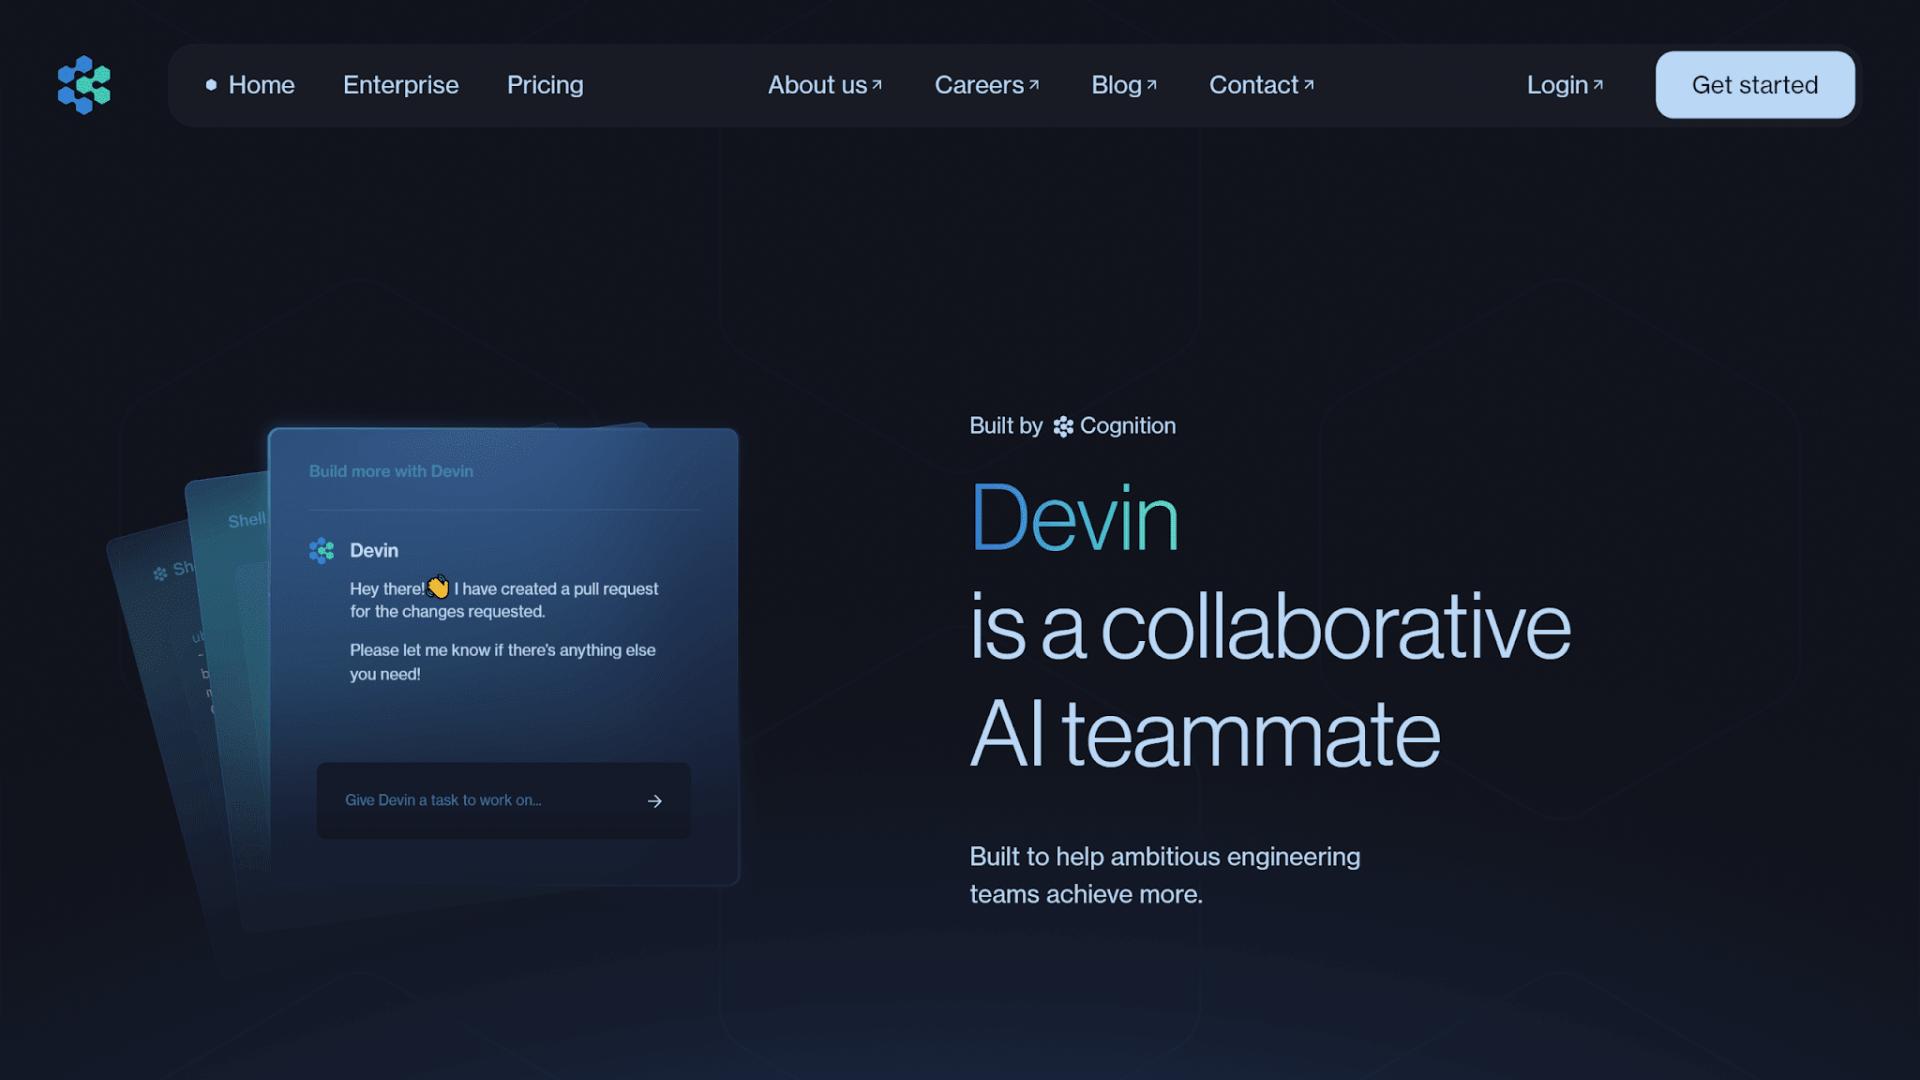This screenshot has height=1080, width=1920.
Task: Click the small Cognition icon beside 'Built by'
Action: click(x=1063, y=427)
